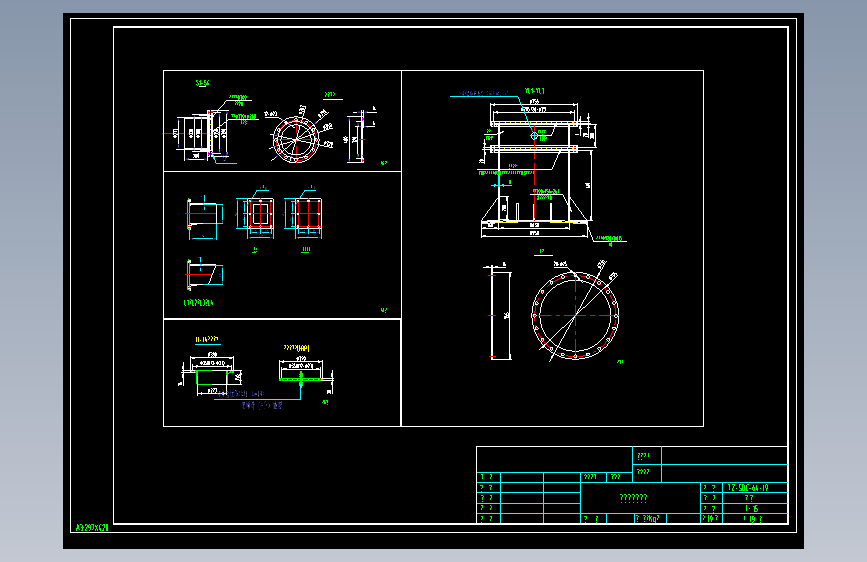Select the green U-shaped channel section view

pyautogui.click(x=212, y=377)
